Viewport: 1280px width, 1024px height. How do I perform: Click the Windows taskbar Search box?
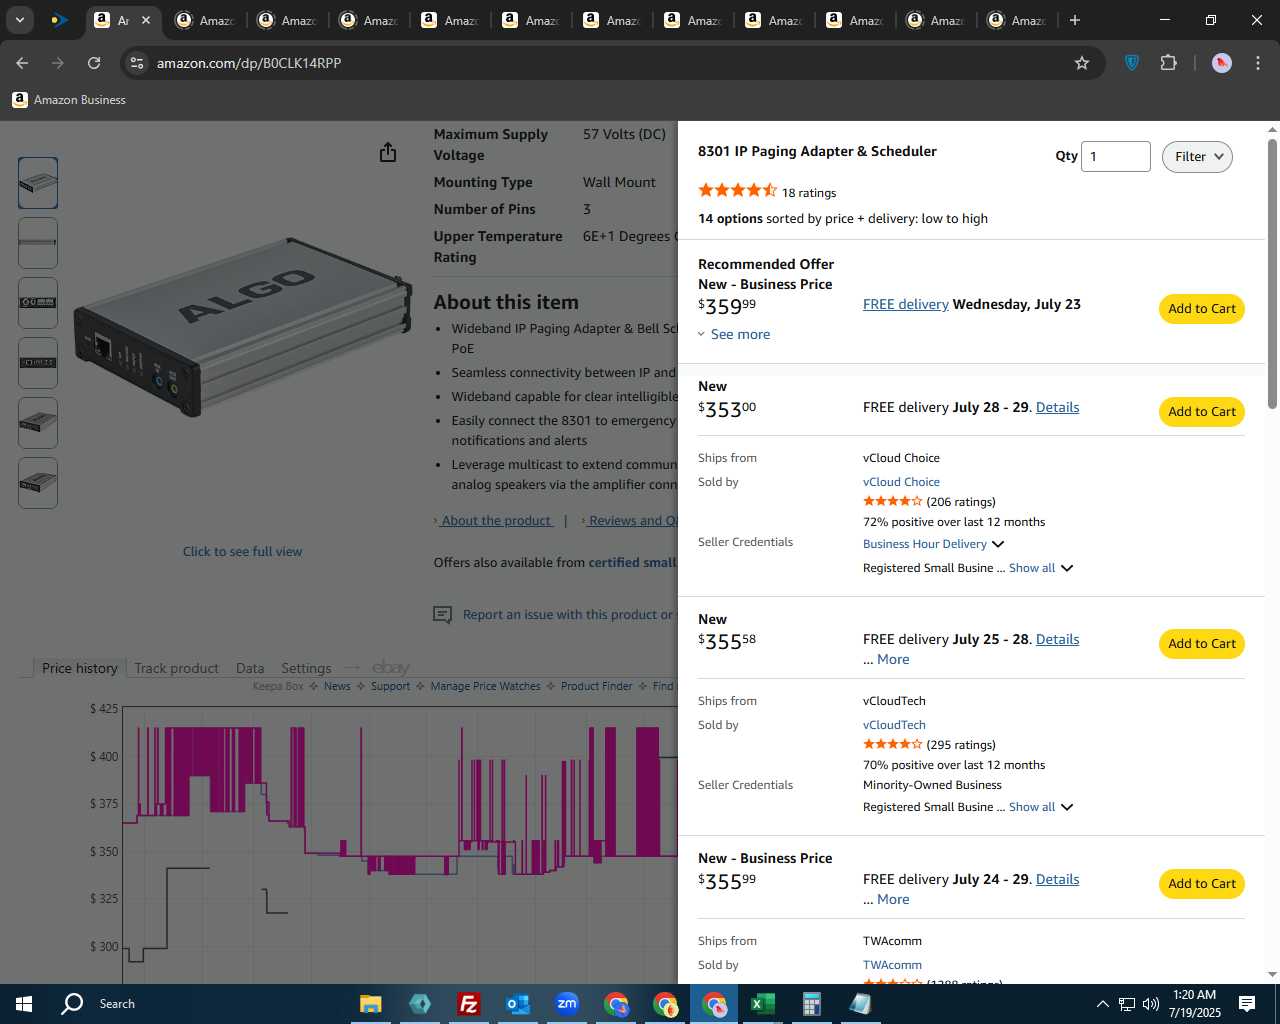(x=117, y=1004)
